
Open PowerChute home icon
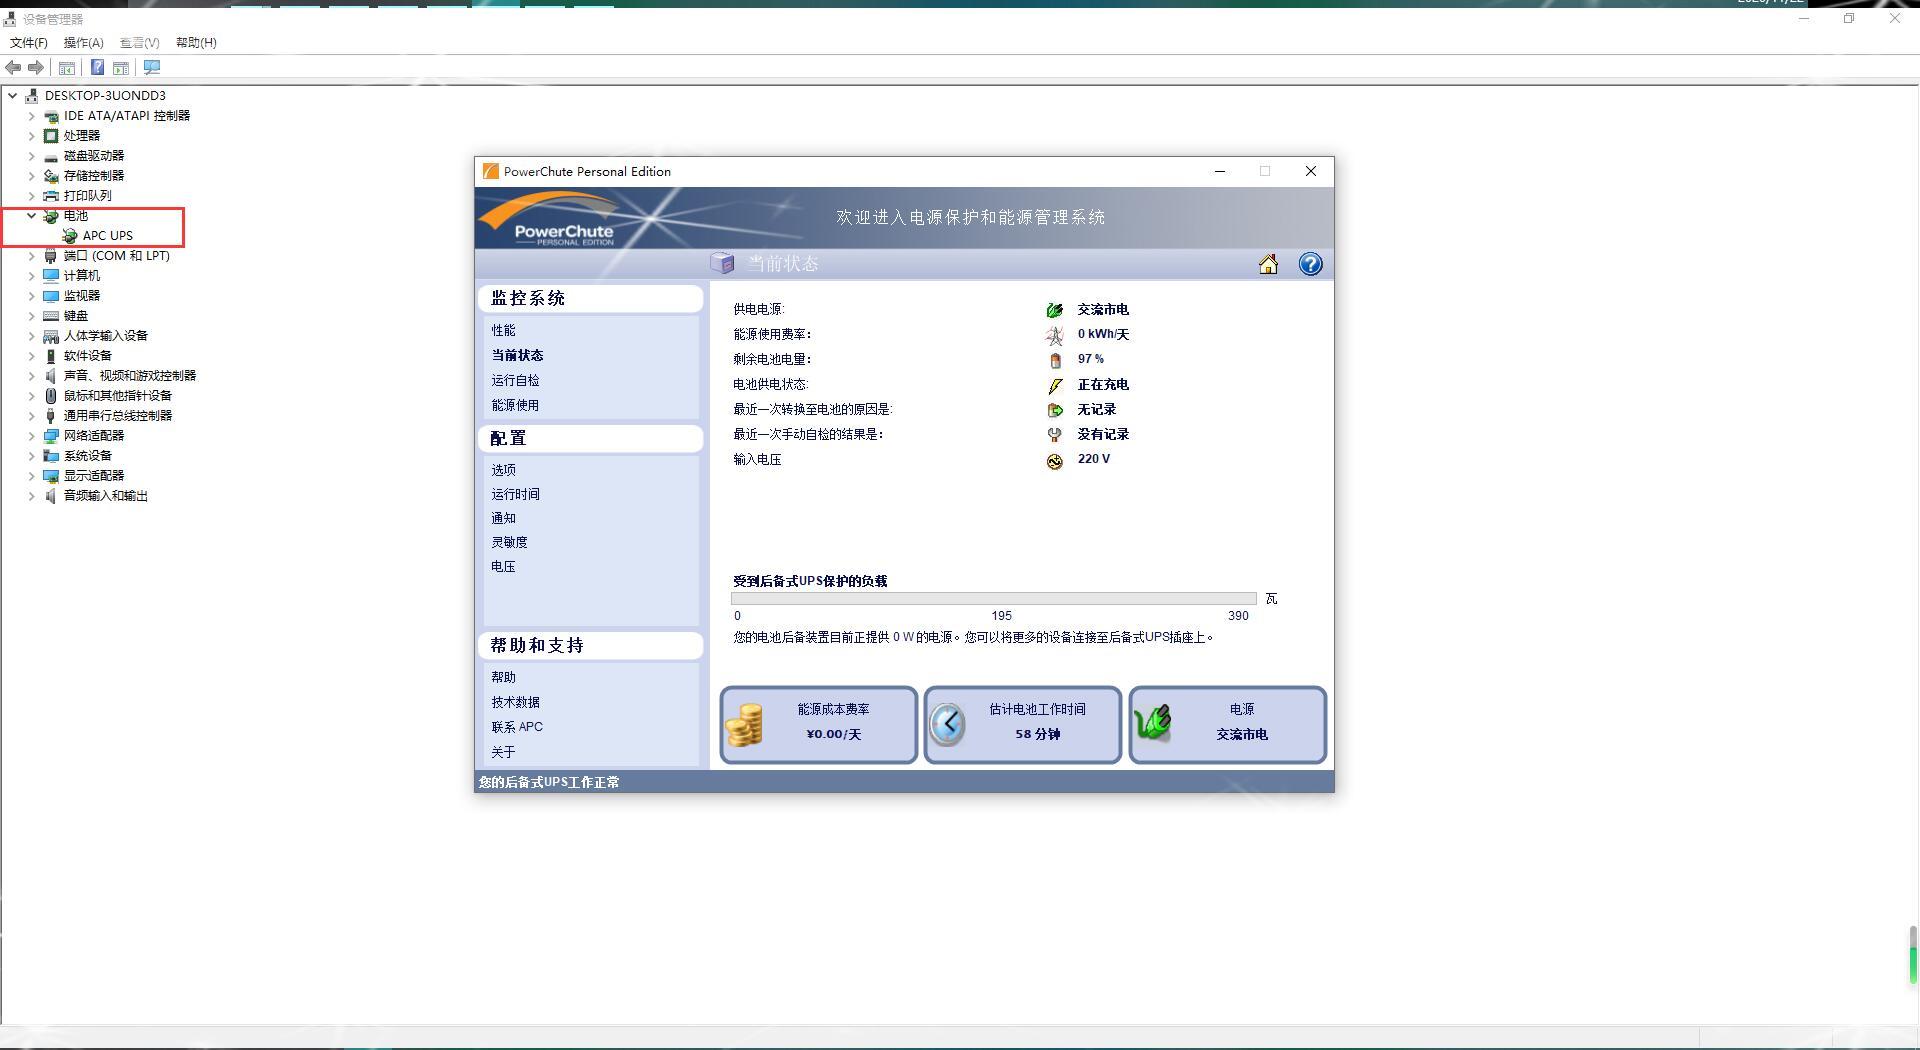1268,264
